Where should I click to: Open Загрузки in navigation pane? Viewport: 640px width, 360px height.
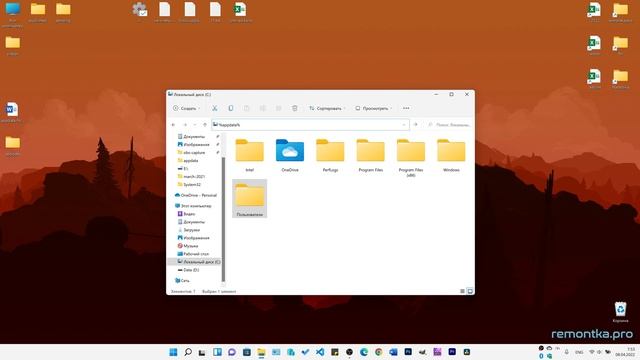tap(191, 230)
